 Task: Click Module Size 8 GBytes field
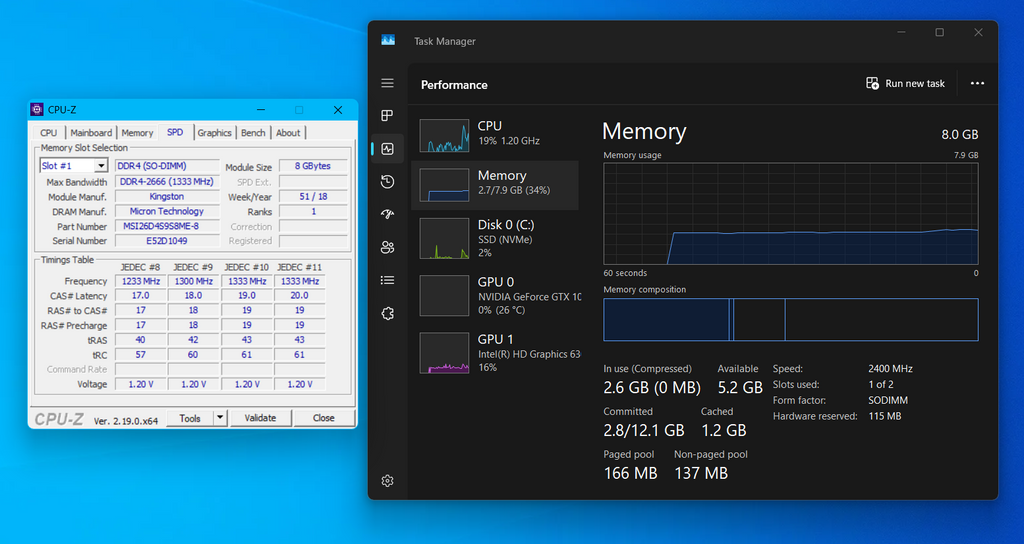313,166
